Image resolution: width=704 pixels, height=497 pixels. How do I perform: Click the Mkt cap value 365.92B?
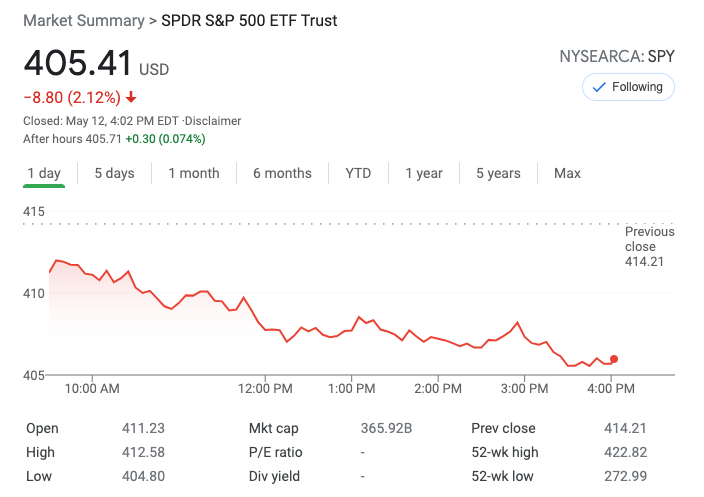(x=386, y=428)
